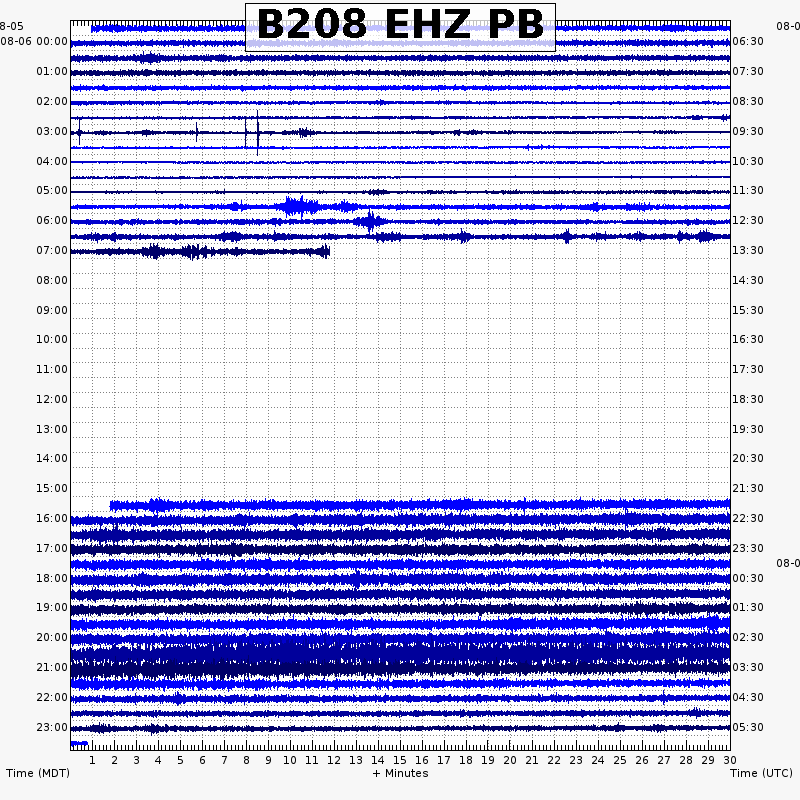Click the 13:30 UTC label
This screenshot has width=800, height=800.
(748, 251)
